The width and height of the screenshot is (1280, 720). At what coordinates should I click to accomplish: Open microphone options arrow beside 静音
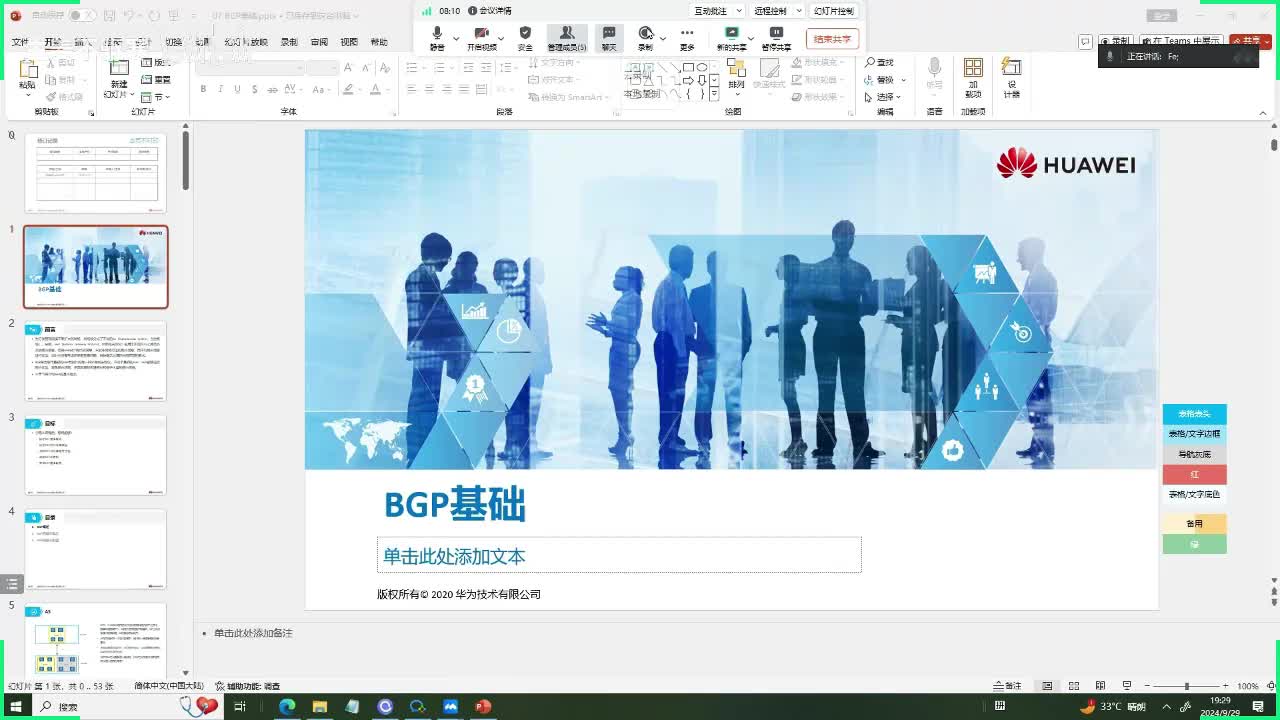click(x=456, y=38)
